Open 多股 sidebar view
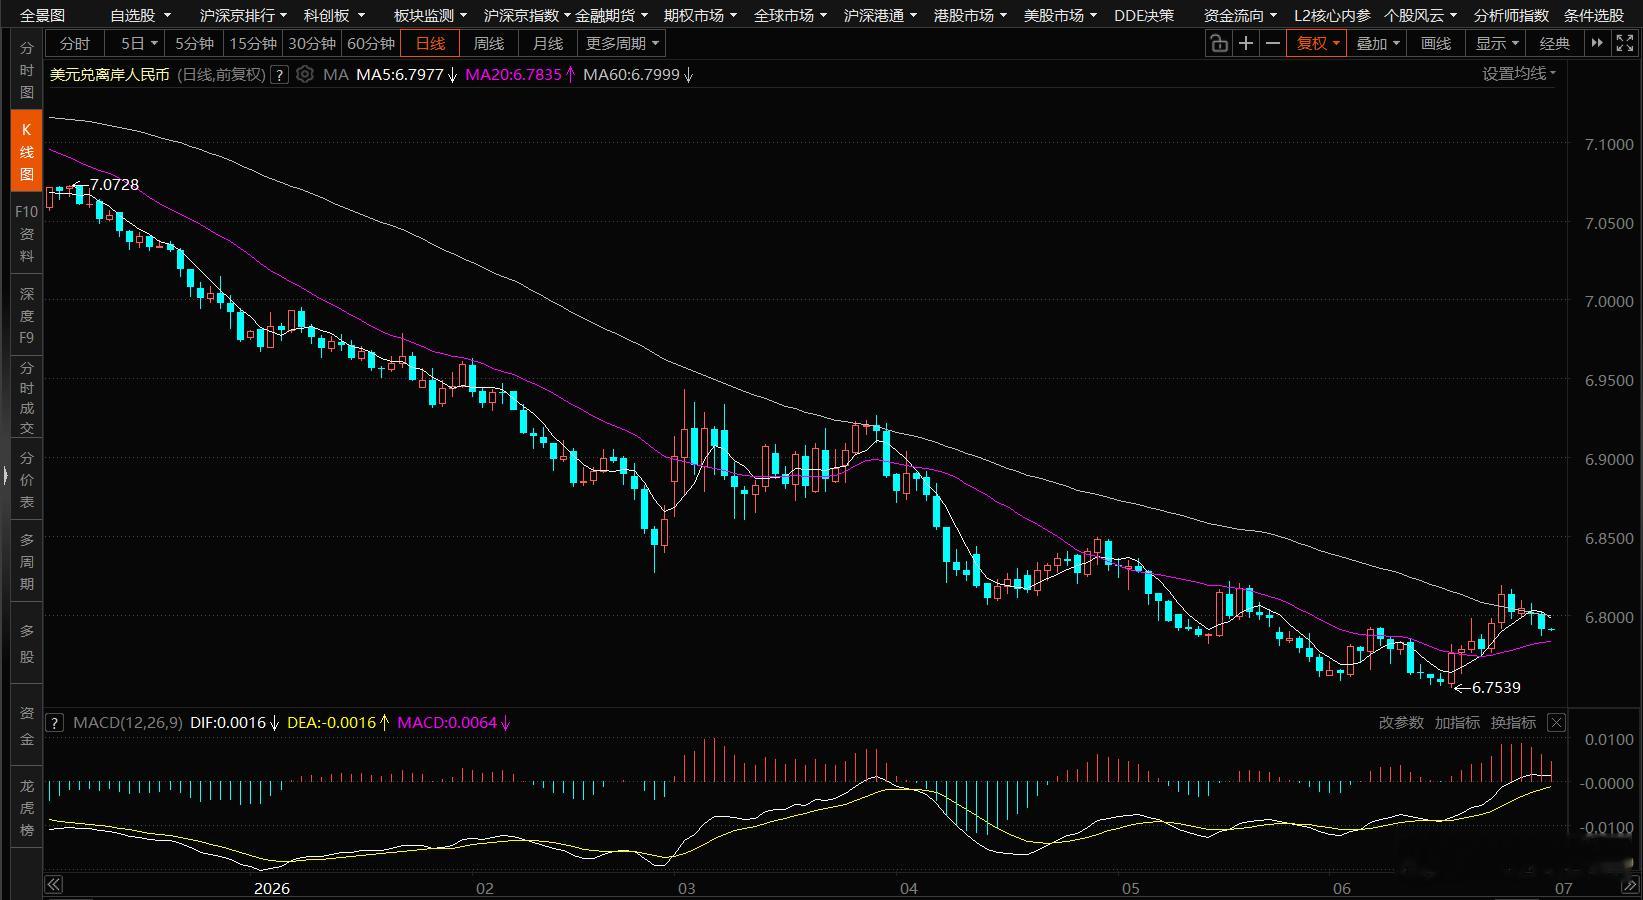The height and width of the screenshot is (900, 1643). click(x=27, y=643)
